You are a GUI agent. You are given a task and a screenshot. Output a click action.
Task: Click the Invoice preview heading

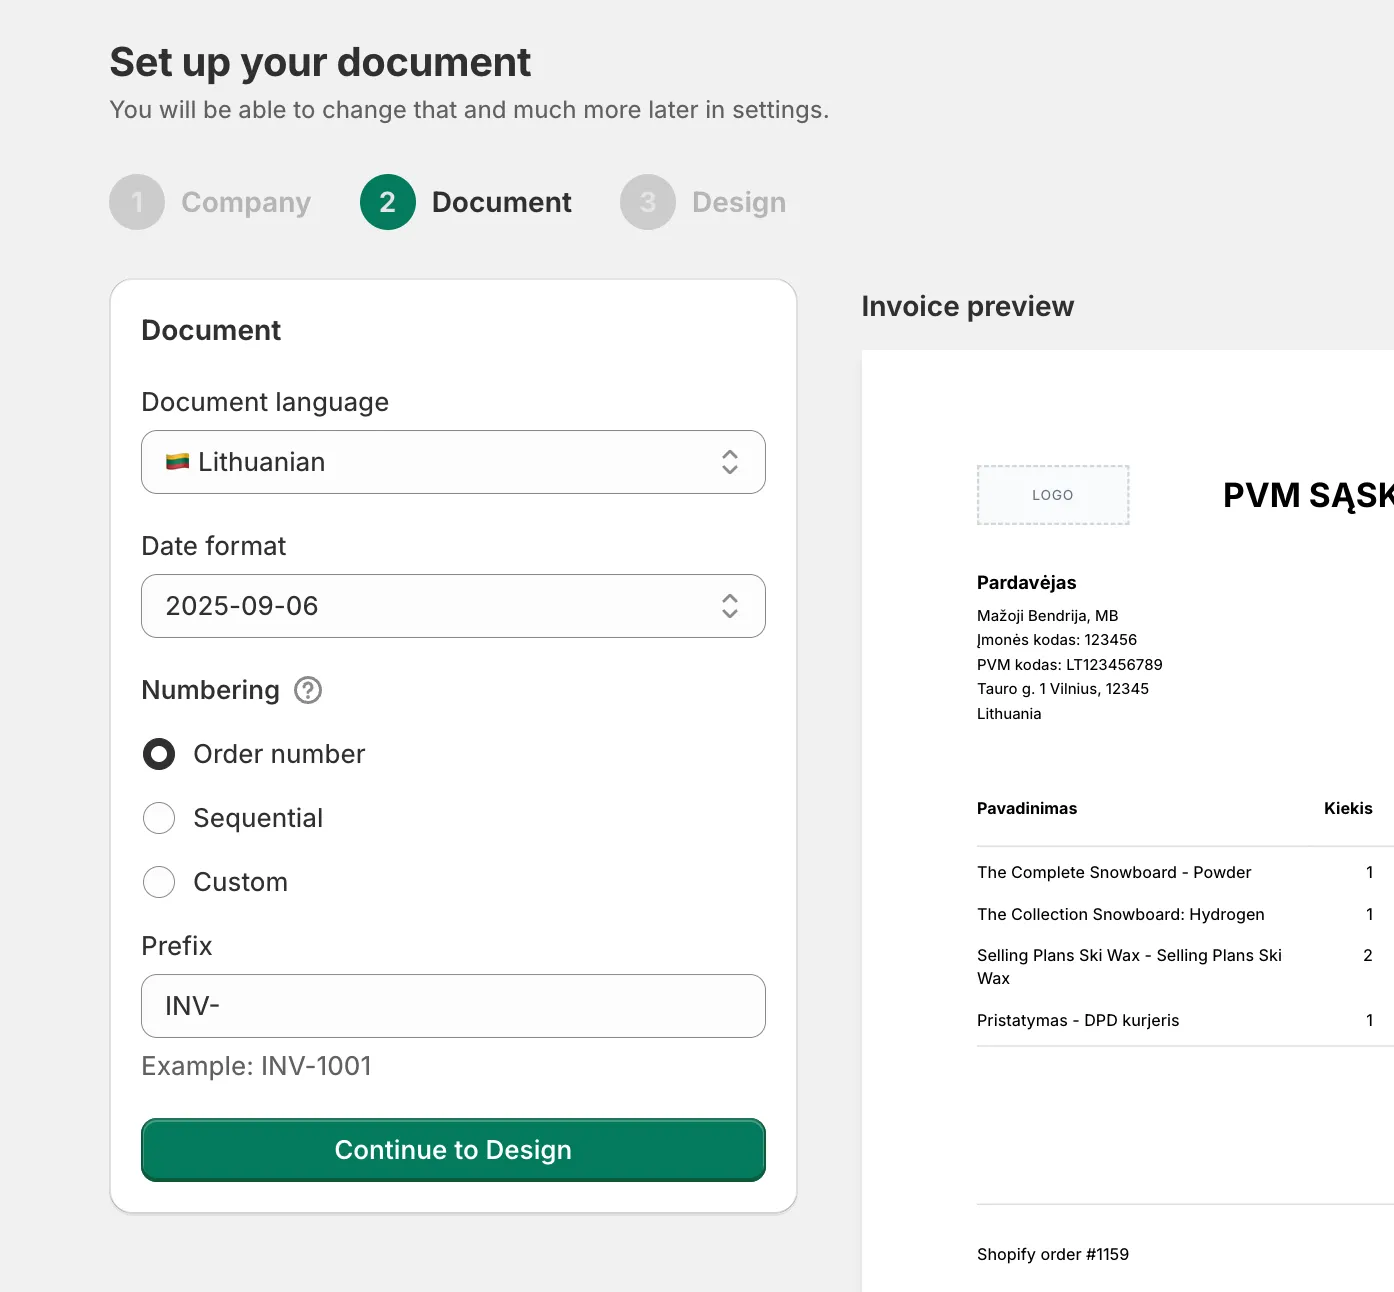pyautogui.click(x=968, y=306)
